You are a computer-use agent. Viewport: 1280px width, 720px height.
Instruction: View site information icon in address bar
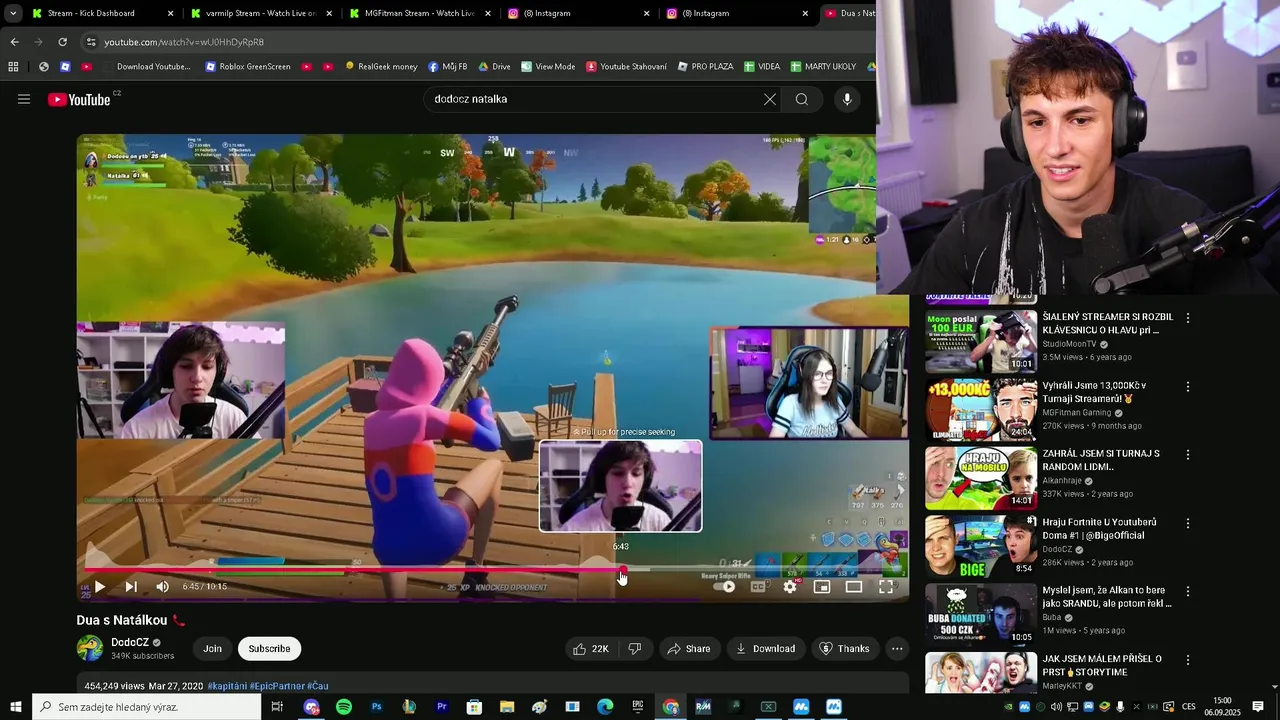pyautogui.click(x=91, y=42)
